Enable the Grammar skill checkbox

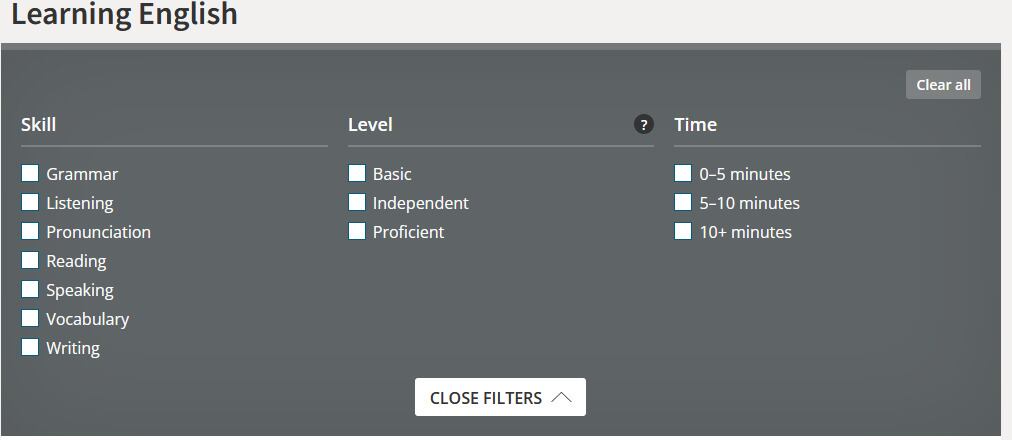(30, 173)
